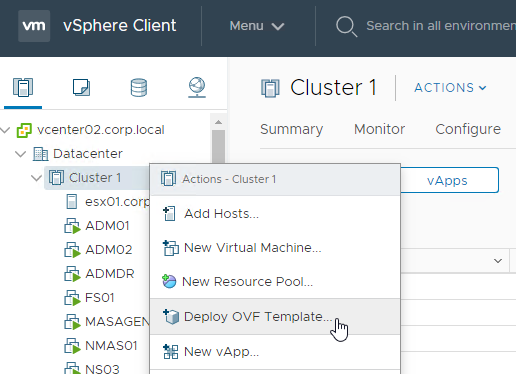This screenshot has height=374, width=516.
Task: Click the inventory tree scrollbar up arrow
Action: (218, 122)
